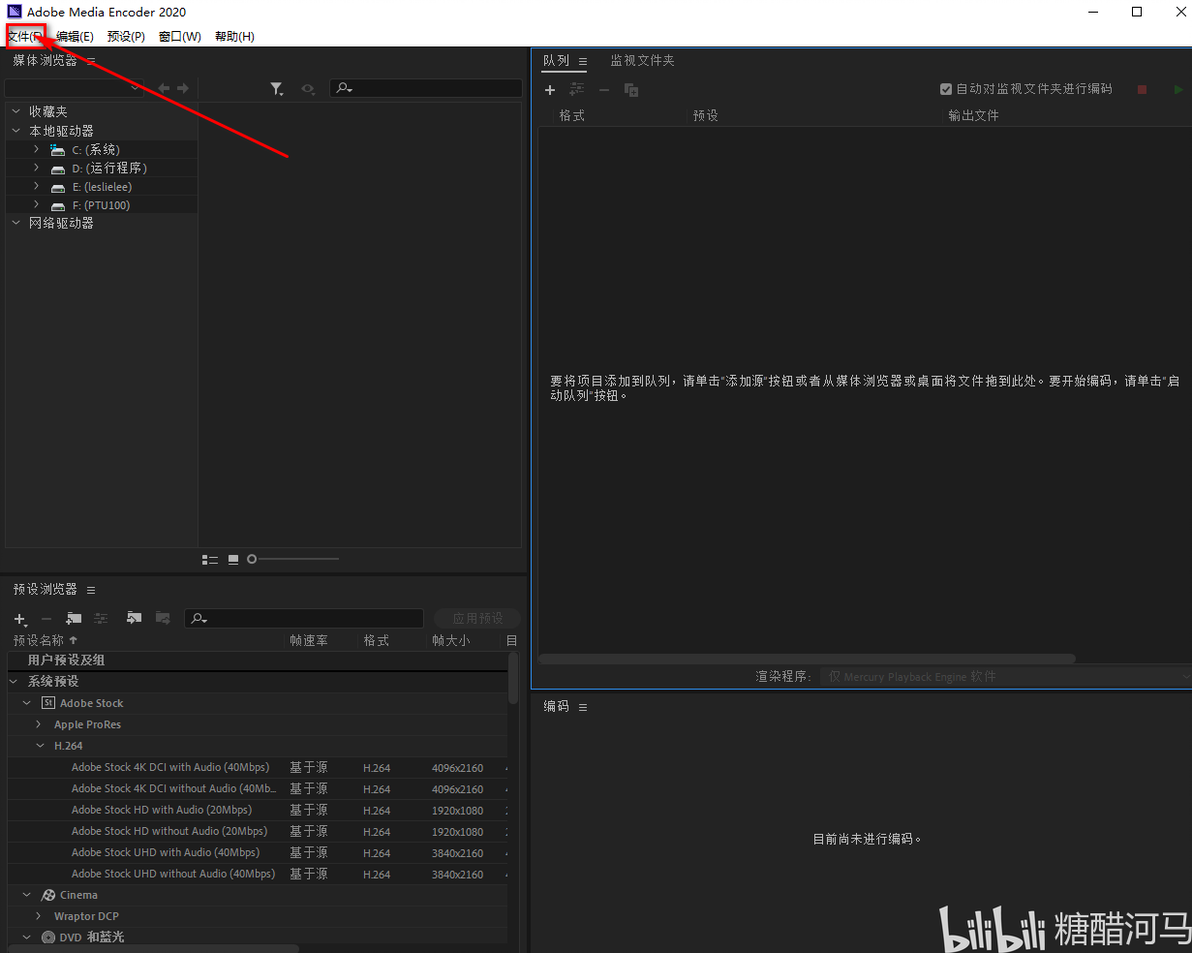This screenshot has height=953, width=1192.
Task: Click the add source plus icon in queue panel
Action: point(550,90)
